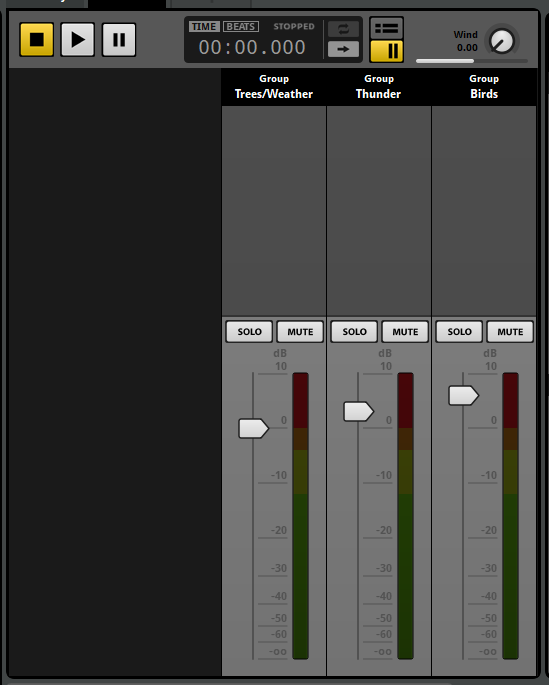The width and height of the screenshot is (549, 685).
Task: Switch time display to TIME mode
Action: [204, 27]
